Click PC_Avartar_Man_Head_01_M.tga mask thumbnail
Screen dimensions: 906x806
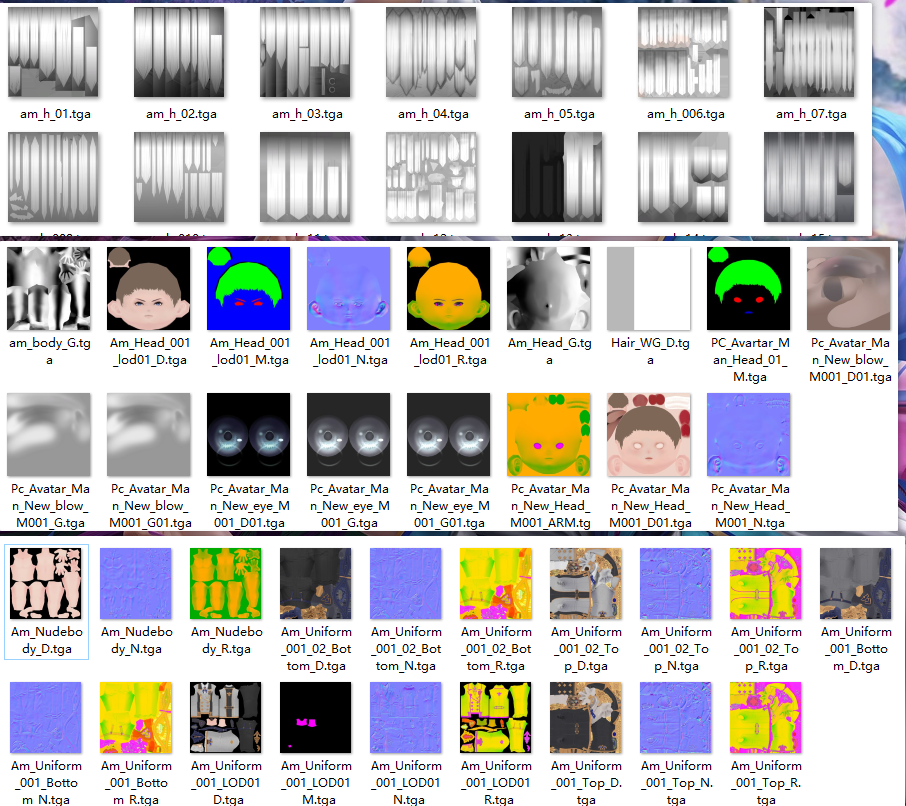[748, 288]
